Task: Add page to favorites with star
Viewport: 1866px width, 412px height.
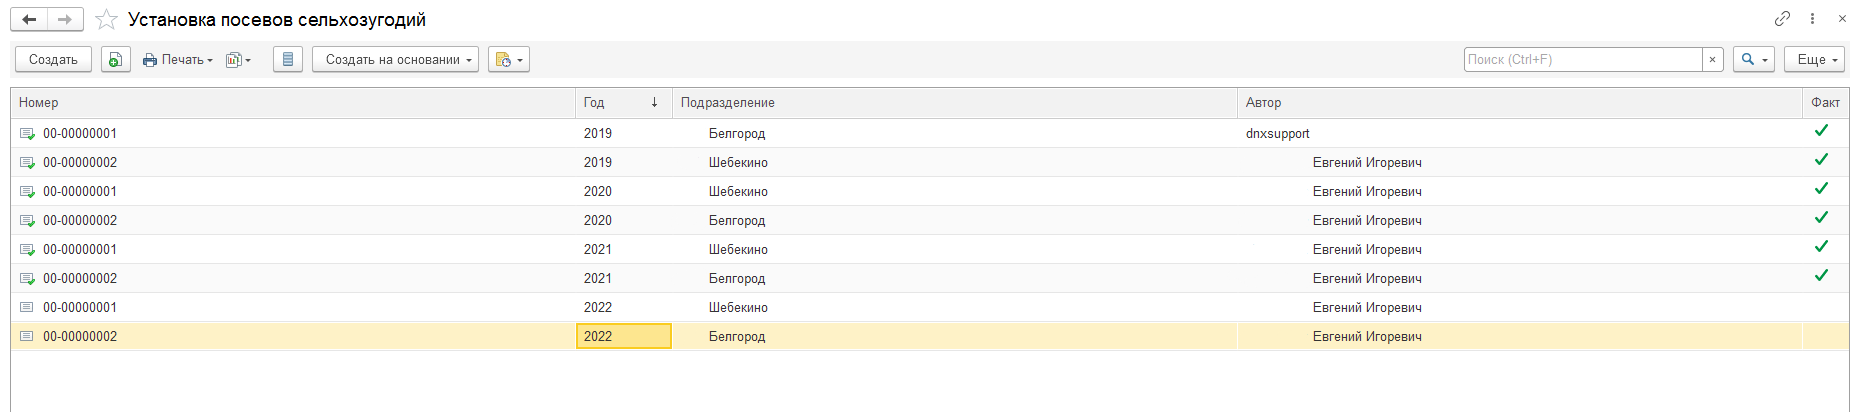Action: click(x=106, y=20)
